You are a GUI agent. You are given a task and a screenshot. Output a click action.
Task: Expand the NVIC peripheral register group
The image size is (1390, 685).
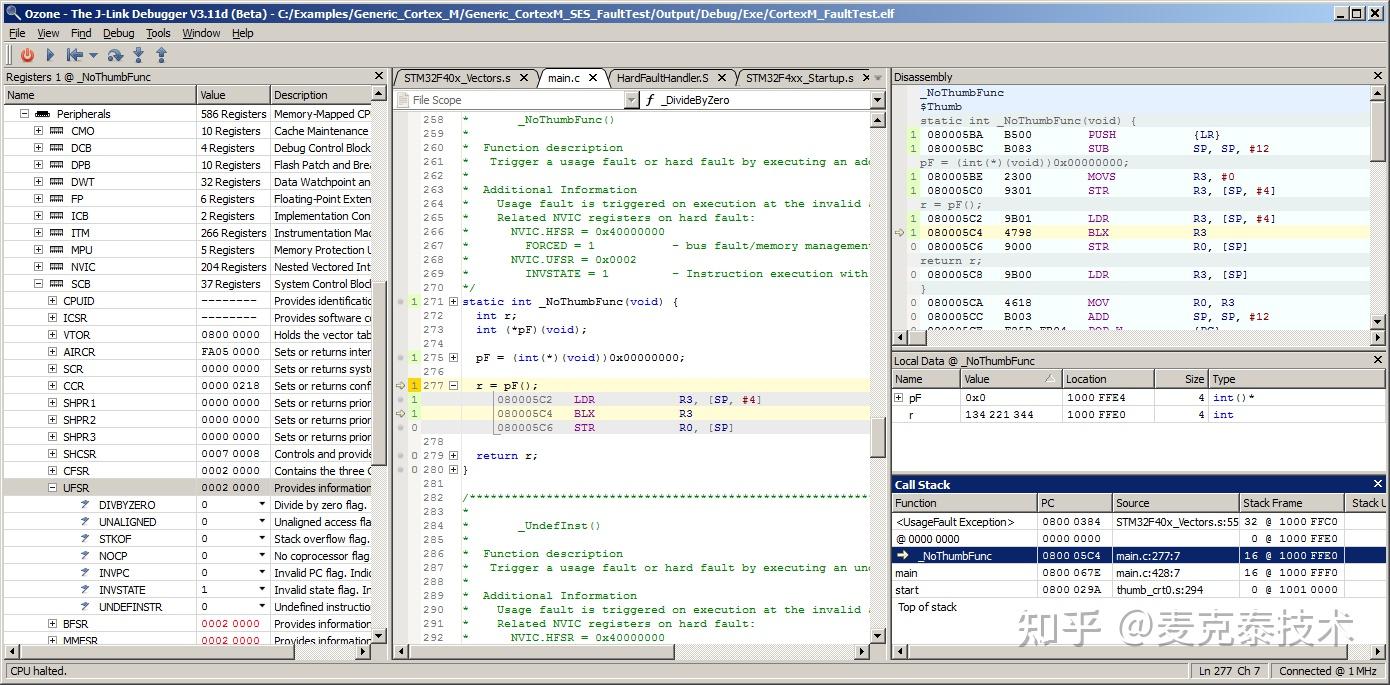pos(39,267)
